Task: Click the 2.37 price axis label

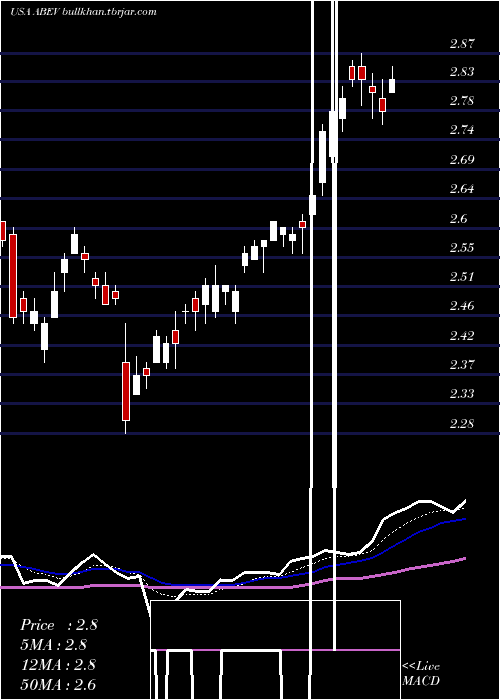Action: coord(462,364)
